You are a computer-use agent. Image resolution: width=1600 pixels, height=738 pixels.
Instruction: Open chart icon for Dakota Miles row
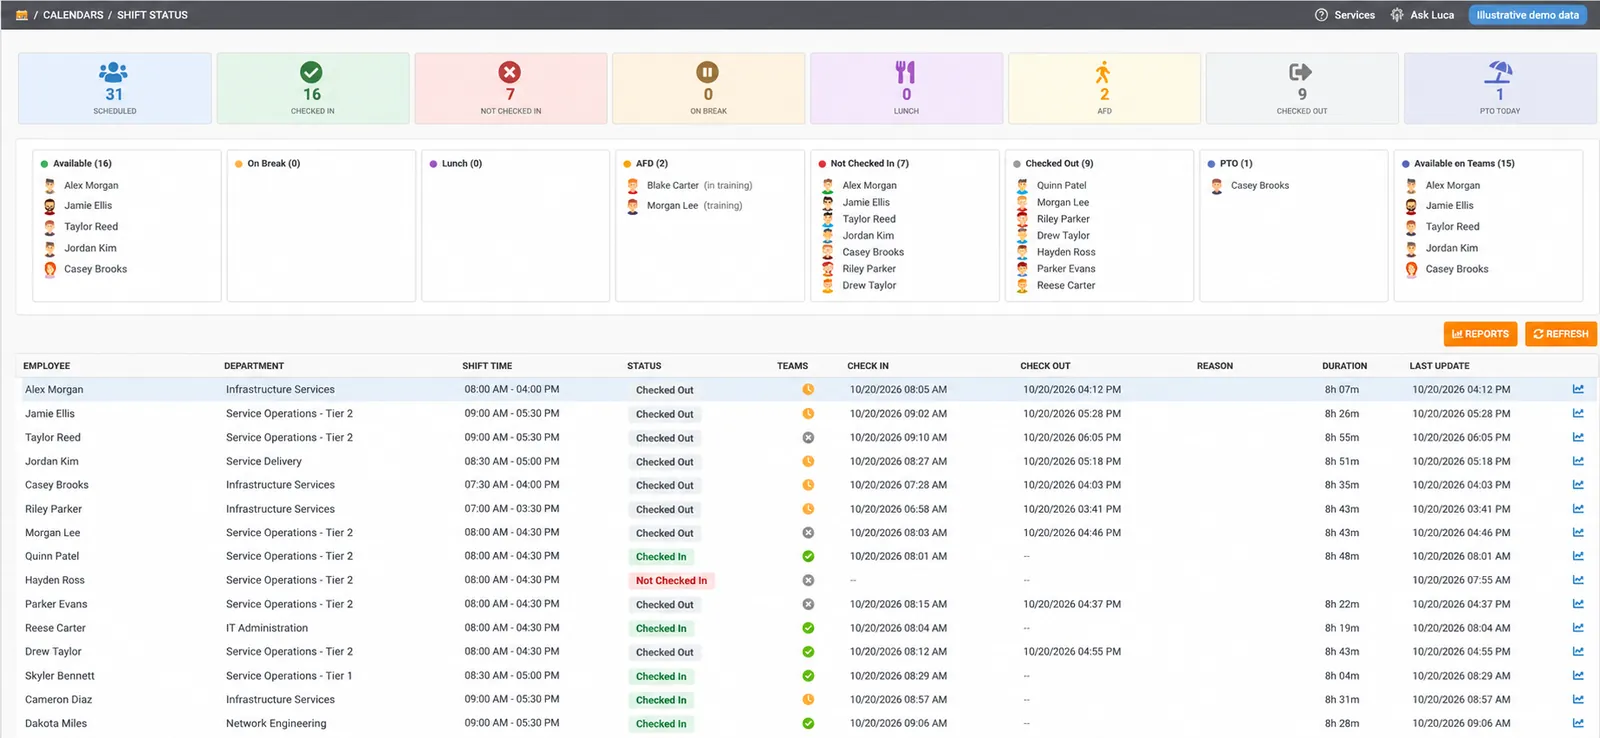pyautogui.click(x=1578, y=723)
